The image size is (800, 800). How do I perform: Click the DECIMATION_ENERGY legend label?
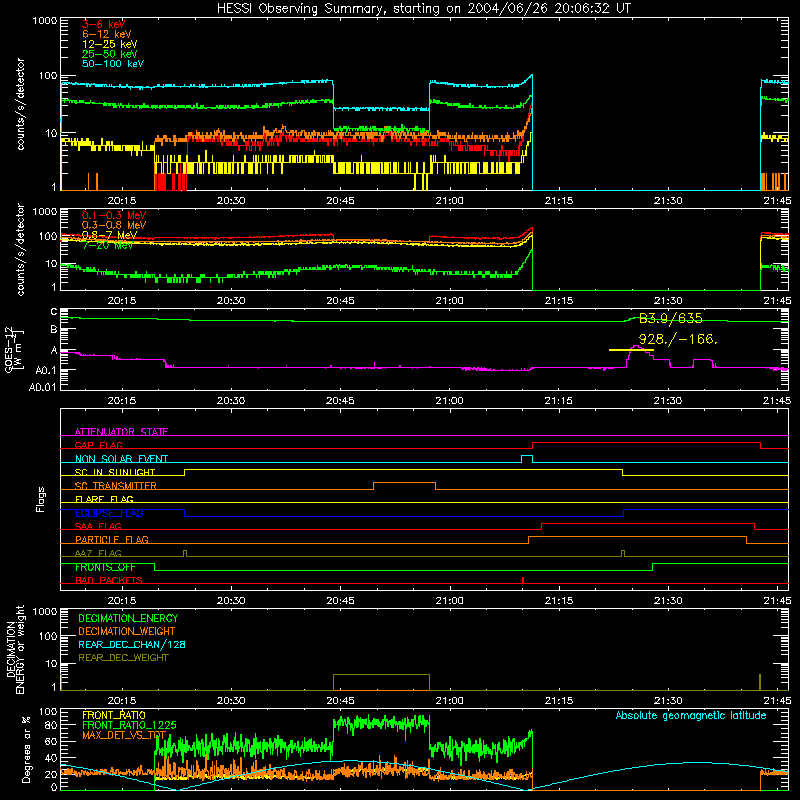tap(128, 618)
